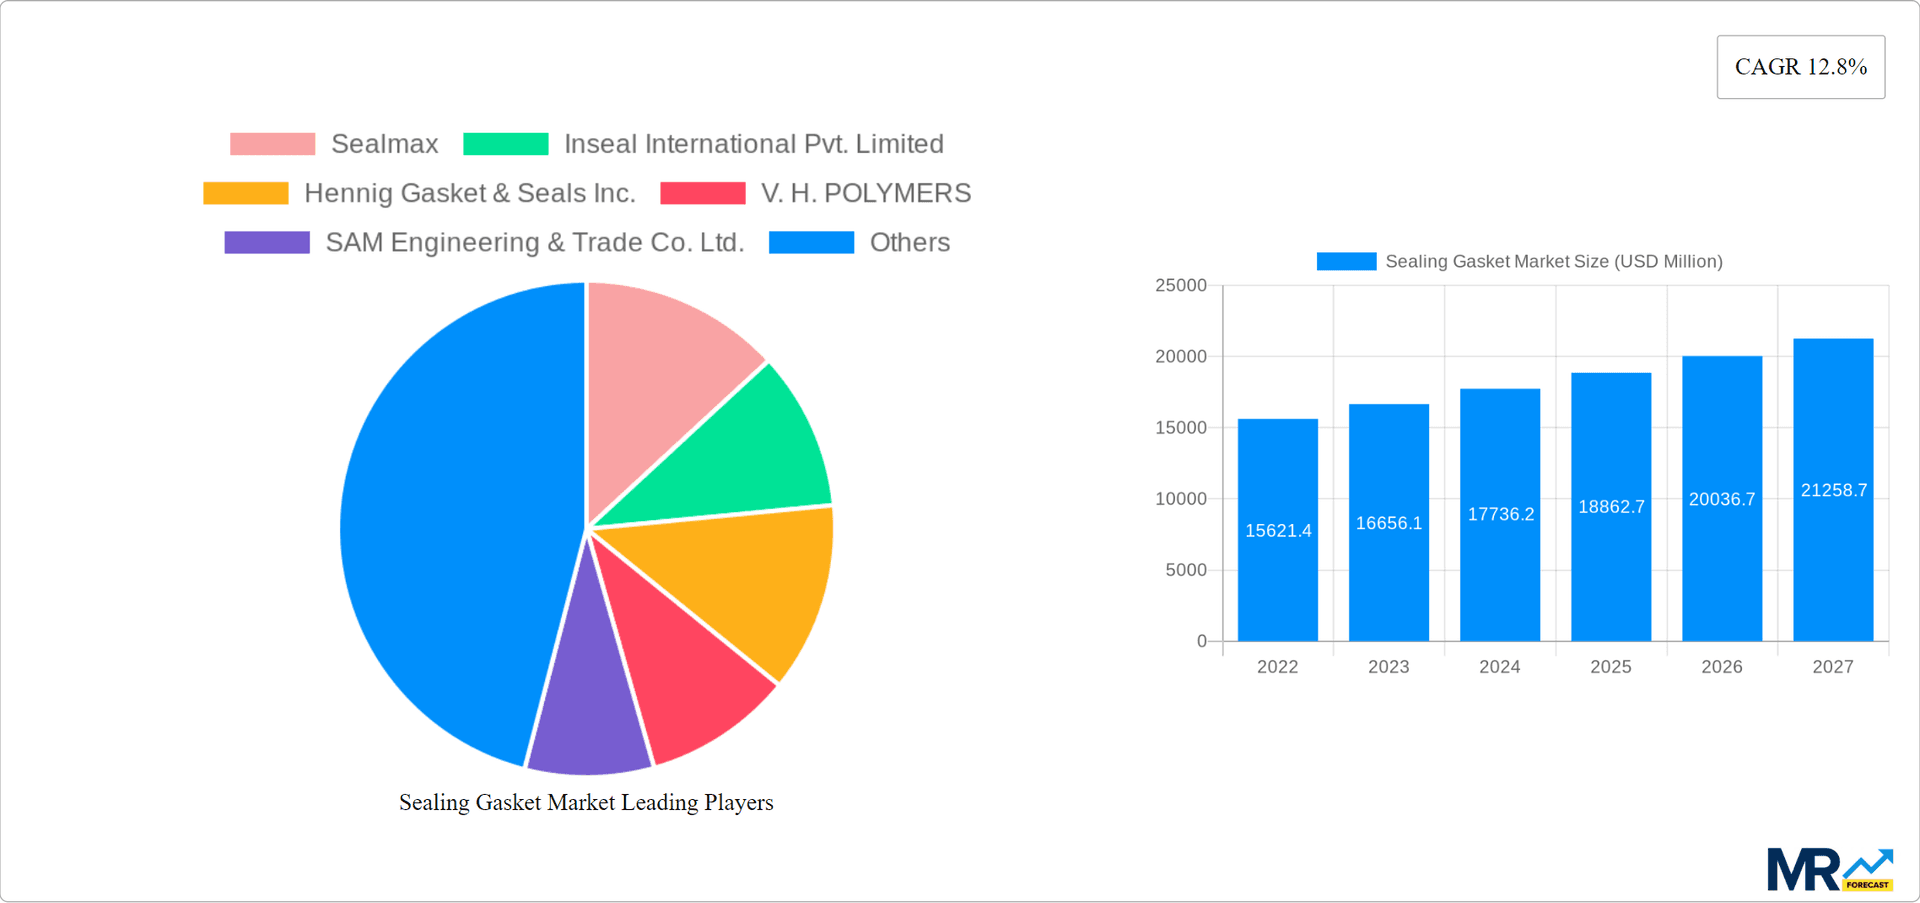Click the CAGR 12.8% box
The height and width of the screenshot is (903, 1920).
pos(1800,66)
